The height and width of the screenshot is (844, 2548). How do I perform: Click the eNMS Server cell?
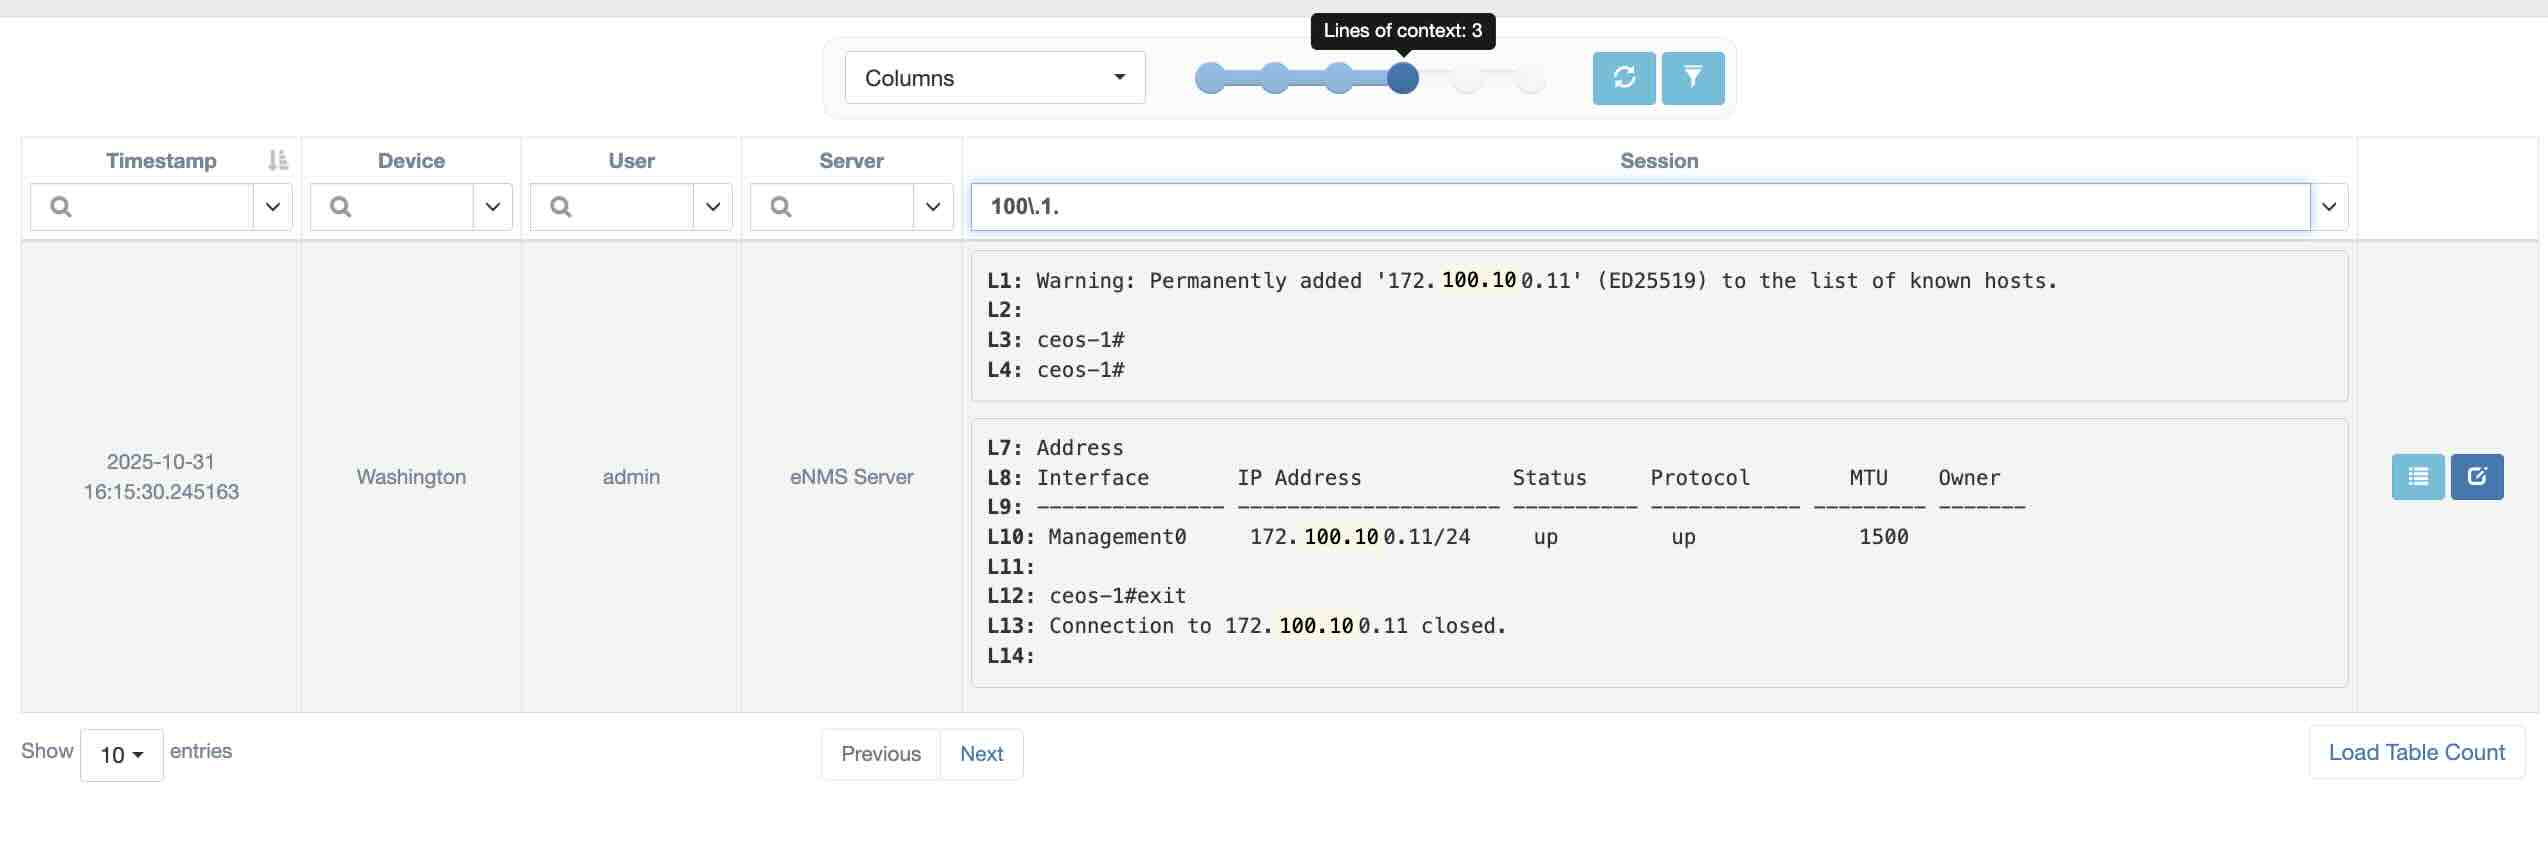click(851, 477)
